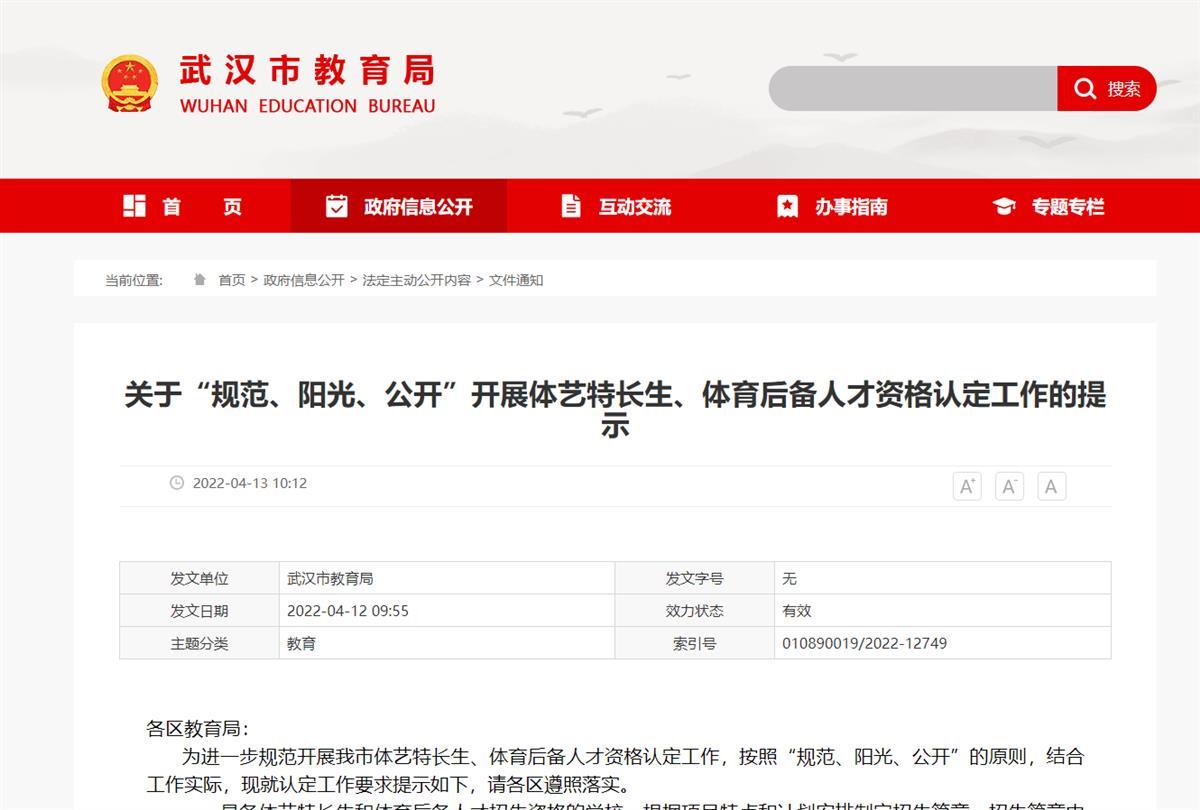Reset font size with plain A button
This screenshot has width=1200, height=810.
coord(1051,486)
